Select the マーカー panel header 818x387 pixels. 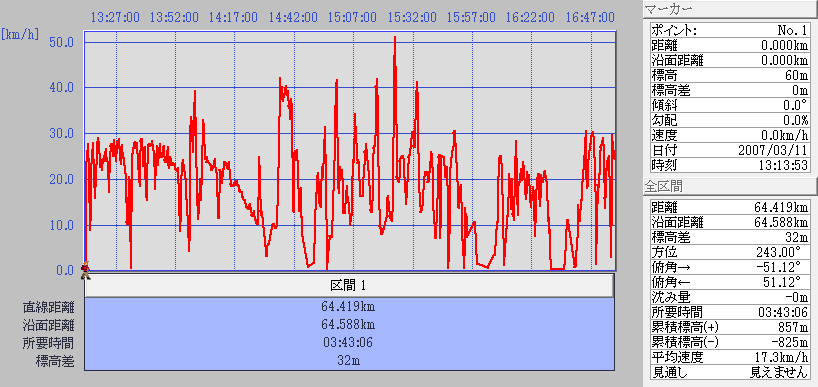click(730, 9)
